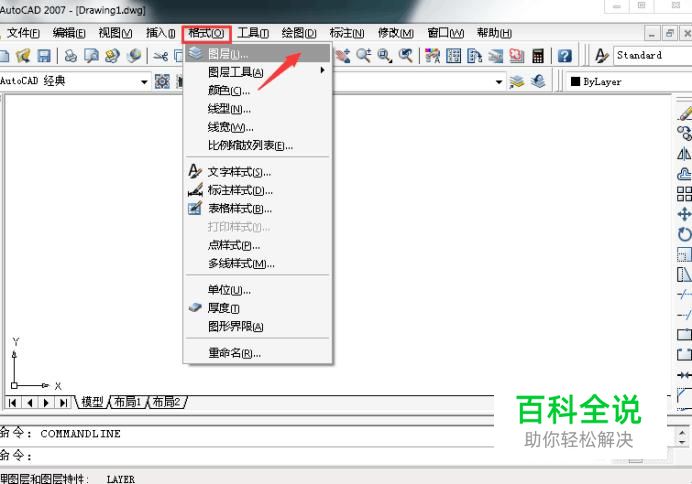
Task: Open the QuickCalc calculator icon
Action: pos(538,56)
